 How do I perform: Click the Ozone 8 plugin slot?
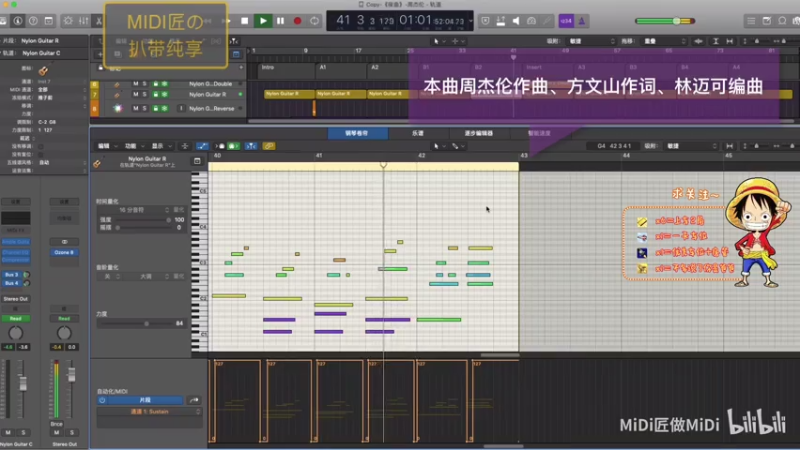64,252
